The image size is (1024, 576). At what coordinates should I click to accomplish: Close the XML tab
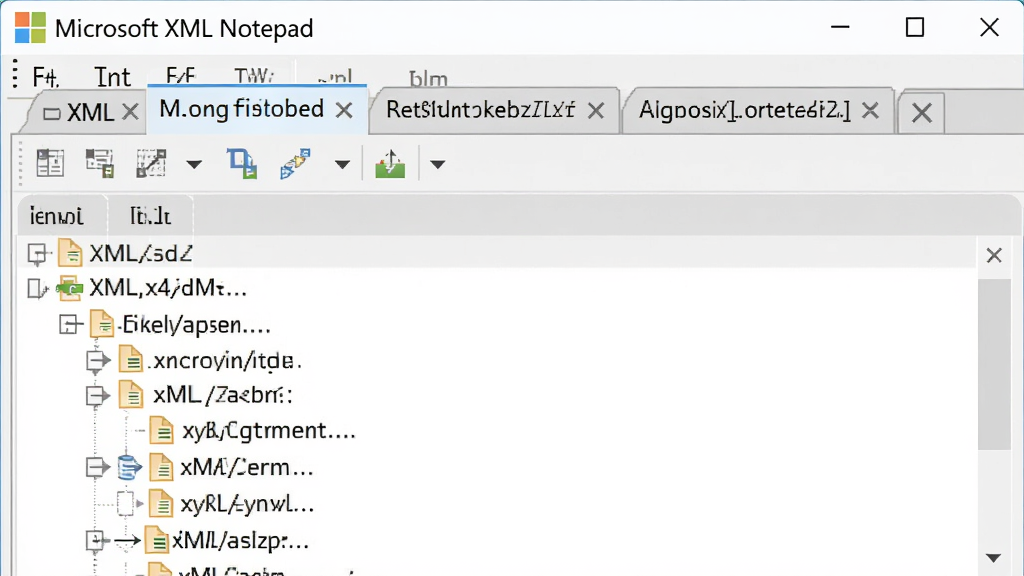(130, 112)
